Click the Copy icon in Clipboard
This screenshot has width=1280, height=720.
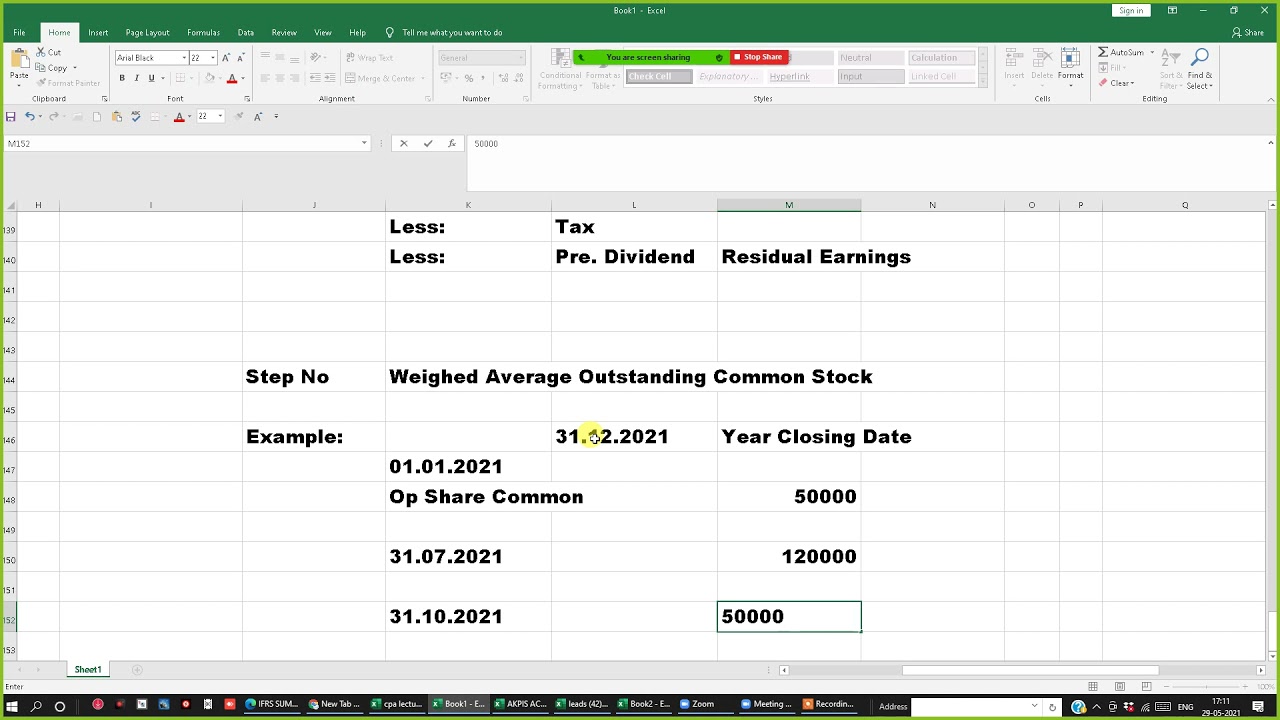pos(41,68)
